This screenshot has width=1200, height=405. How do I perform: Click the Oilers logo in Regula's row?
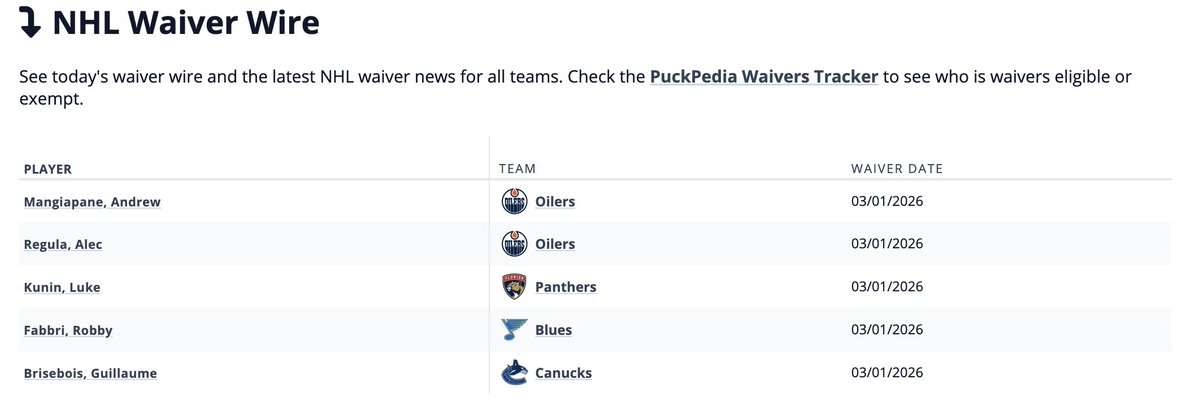[513, 244]
